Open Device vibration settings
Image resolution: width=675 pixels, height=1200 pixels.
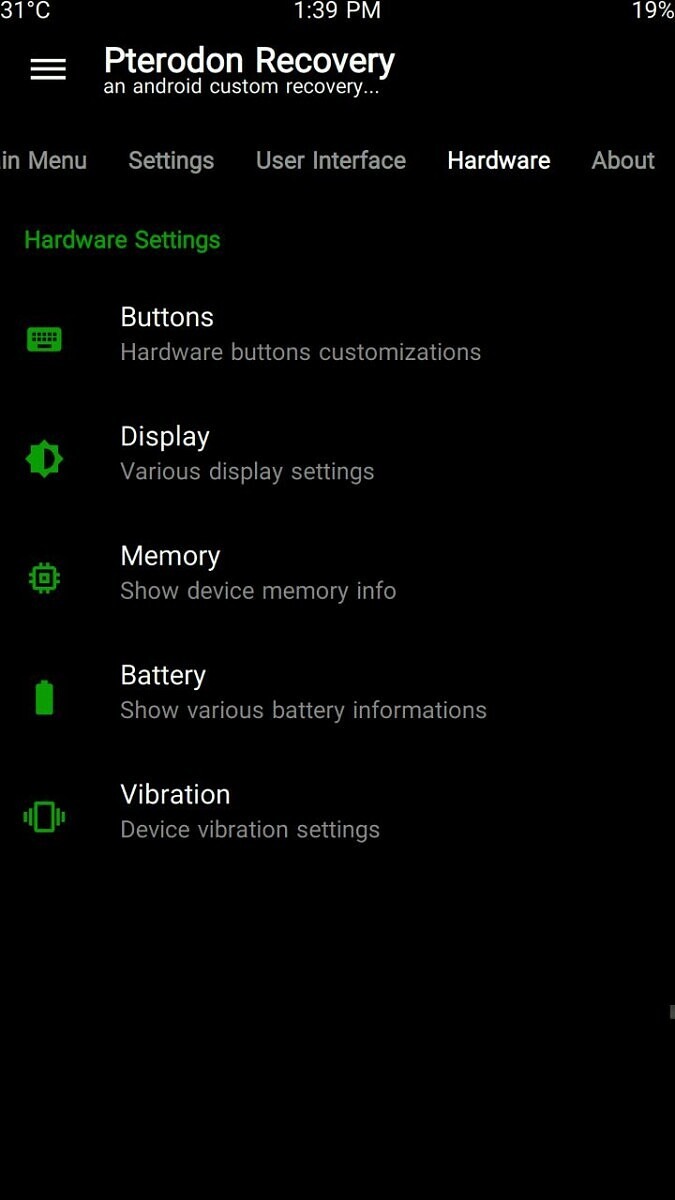(337, 811)
